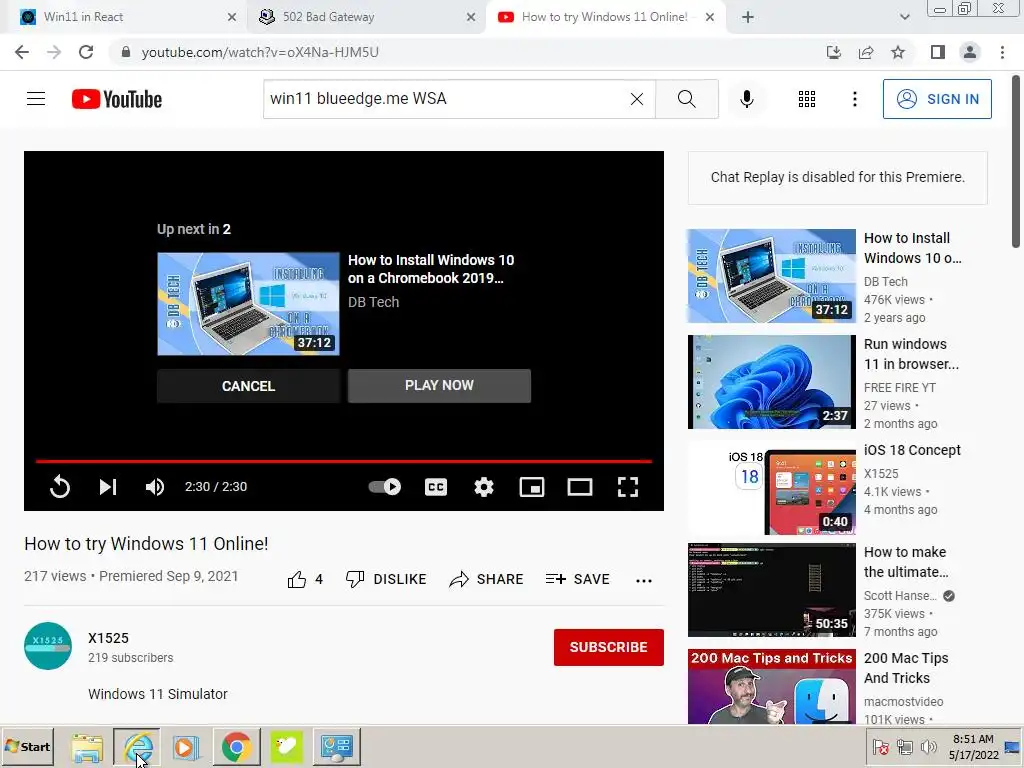
Task: Bookmark this page with the star
Action: (x=898, y=52)
